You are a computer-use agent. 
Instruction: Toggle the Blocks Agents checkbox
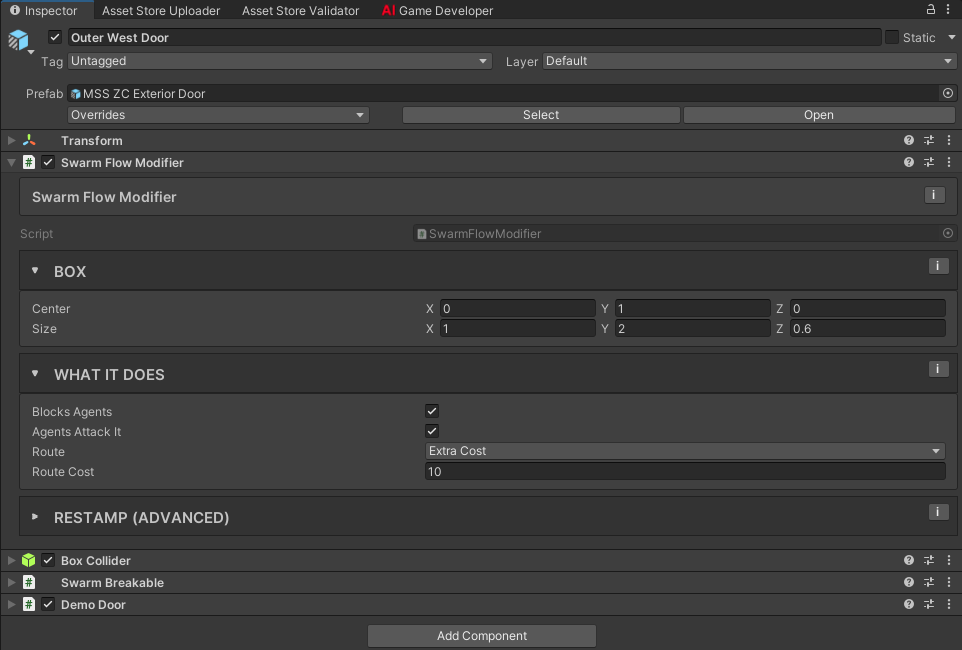pyautogui.click(x=432, y=411)
